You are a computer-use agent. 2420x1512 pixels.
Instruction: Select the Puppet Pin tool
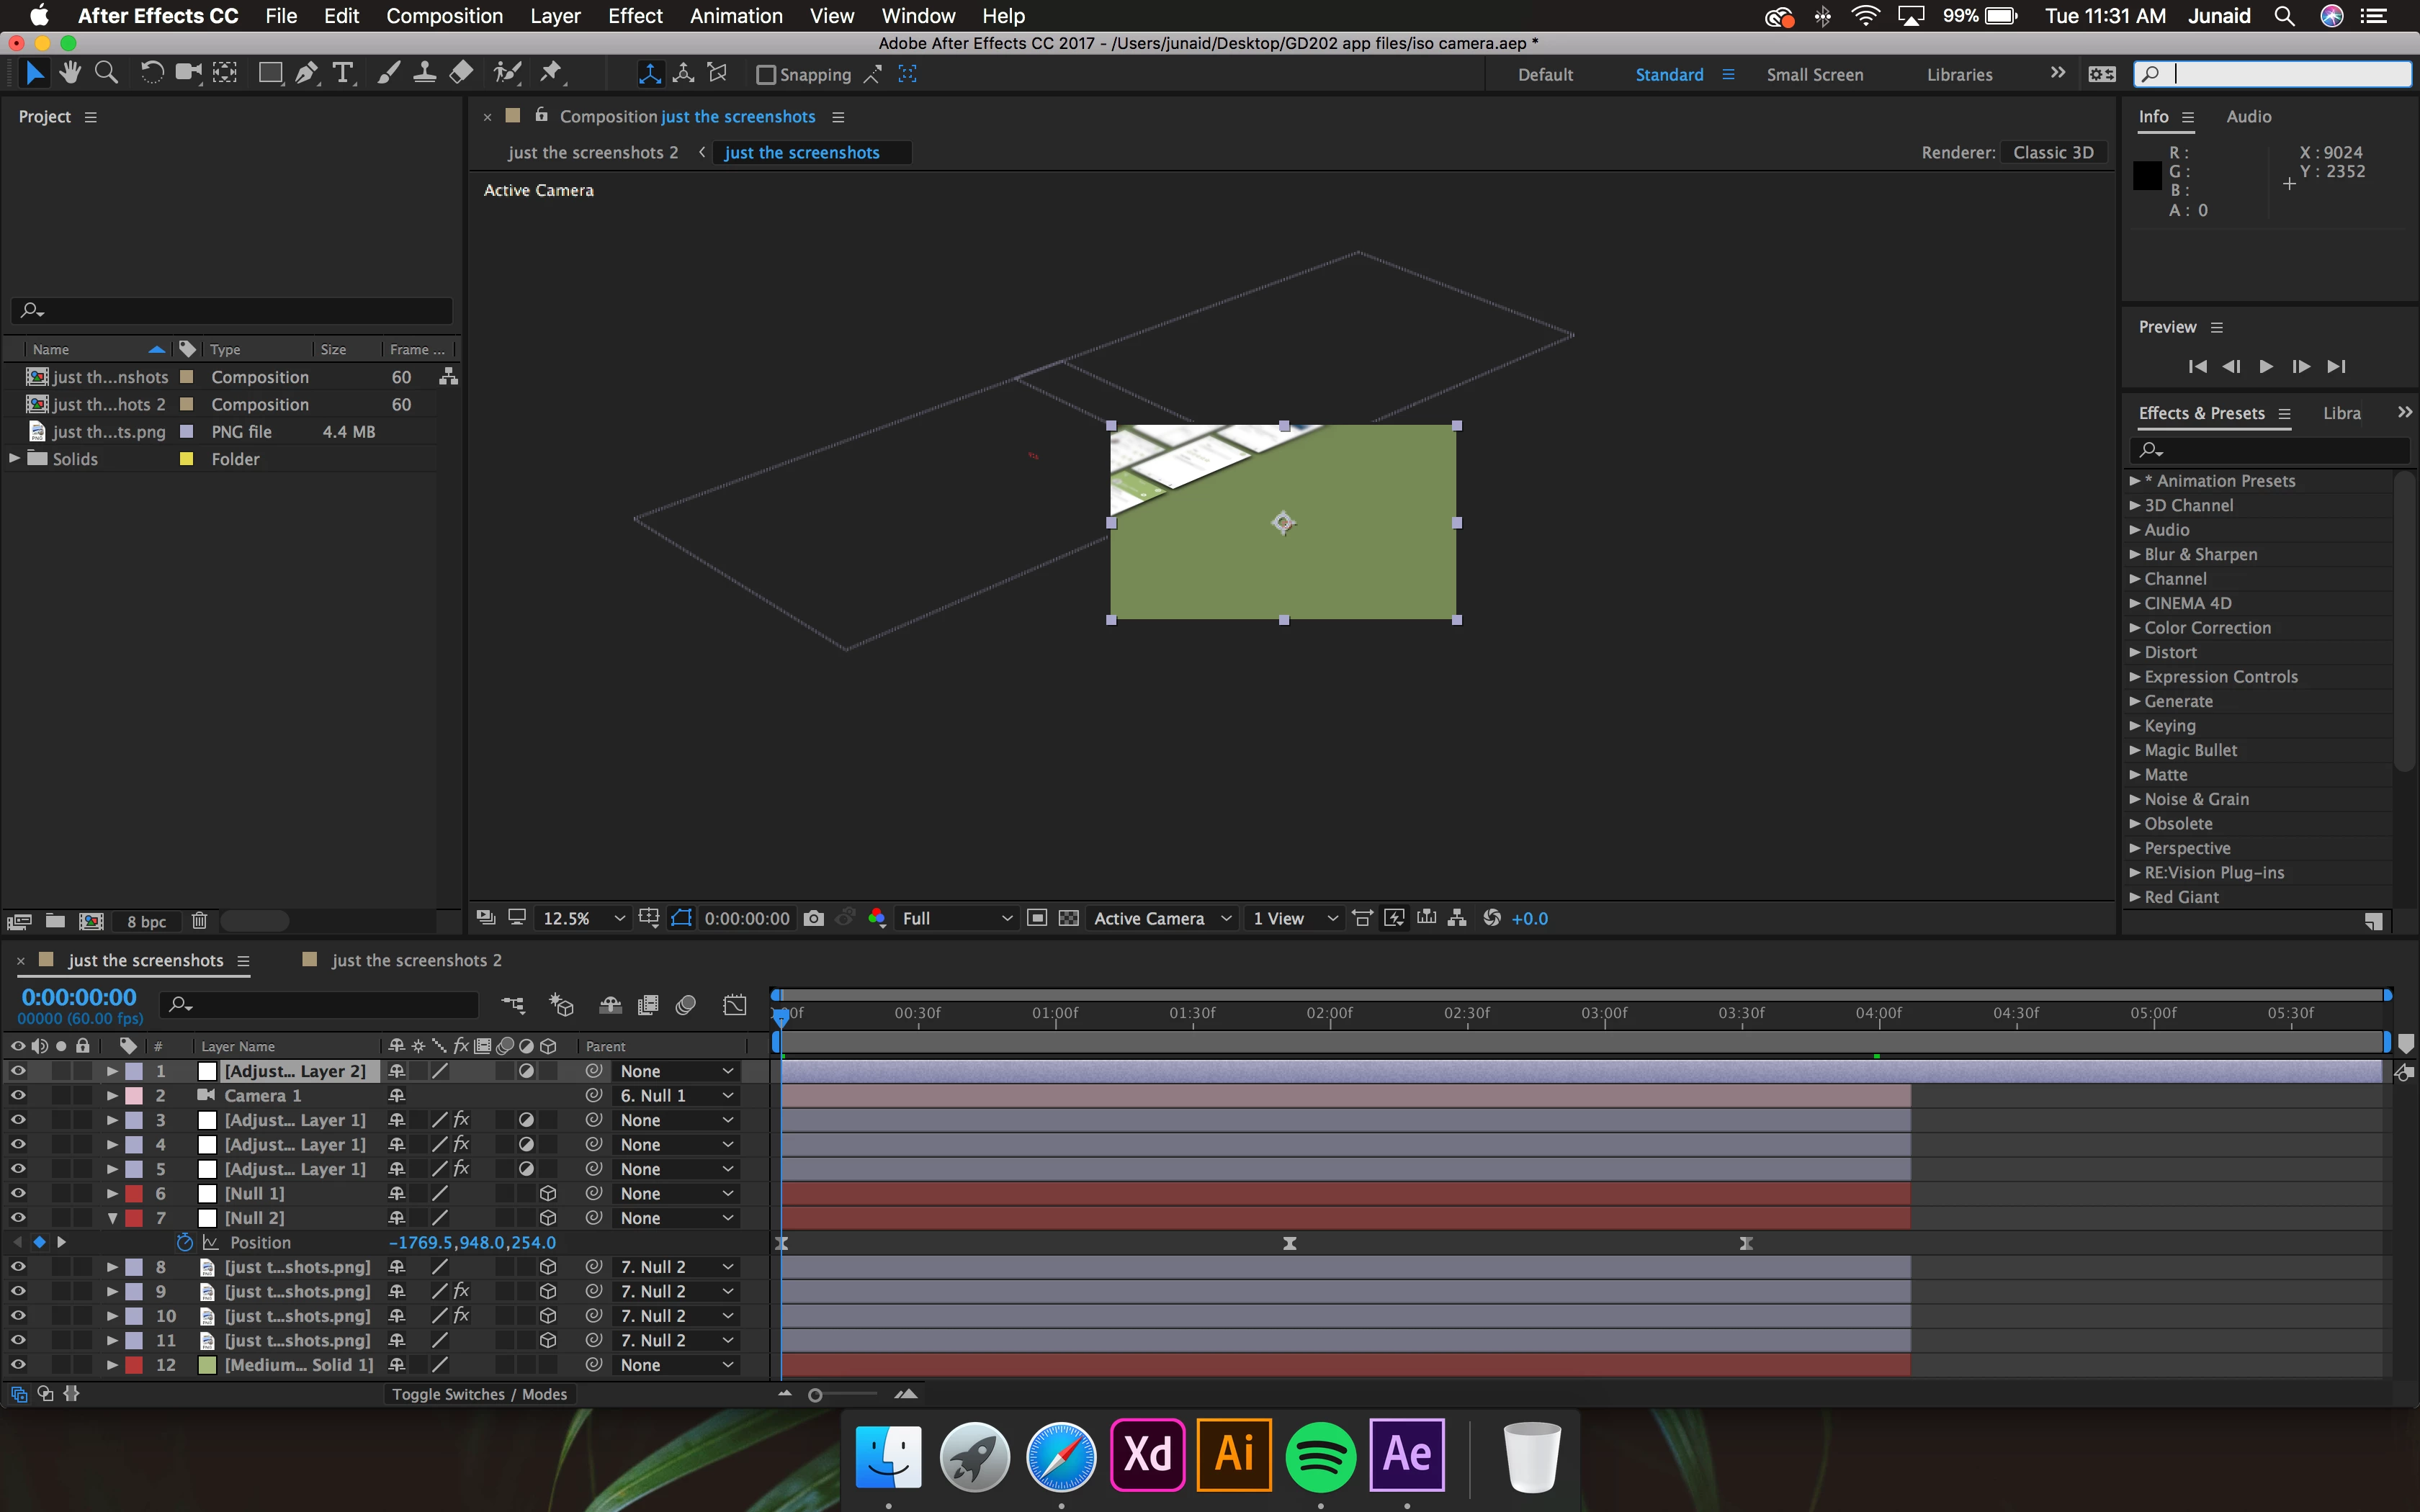coord(551,73)
